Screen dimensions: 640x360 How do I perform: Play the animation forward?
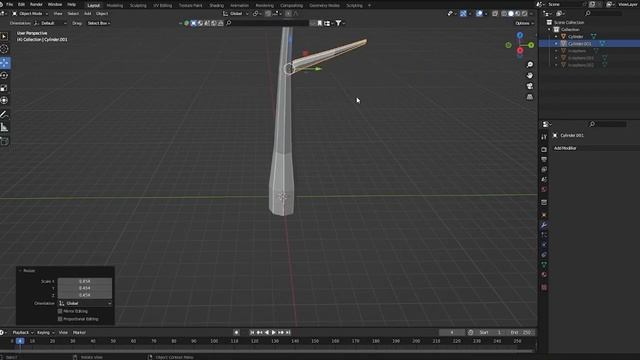274,333
